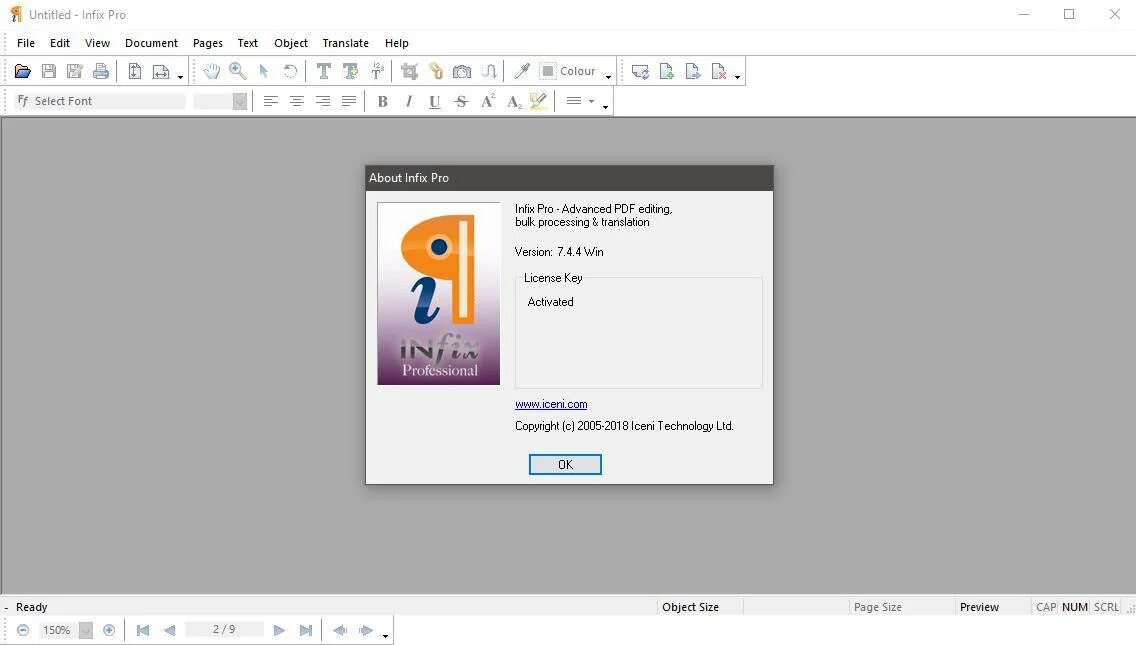Image resolution: width=1136 pixels, height=645 pixels.
Task: Click the Save As icon with pencil
Action: [75, 71]
